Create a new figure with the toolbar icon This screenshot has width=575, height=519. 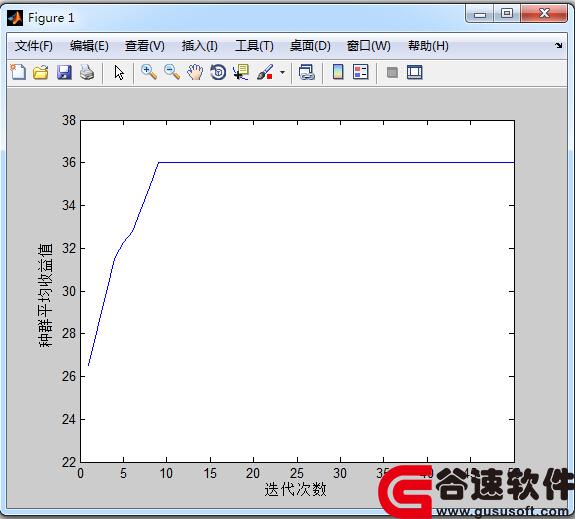click(x=18, y=72)
